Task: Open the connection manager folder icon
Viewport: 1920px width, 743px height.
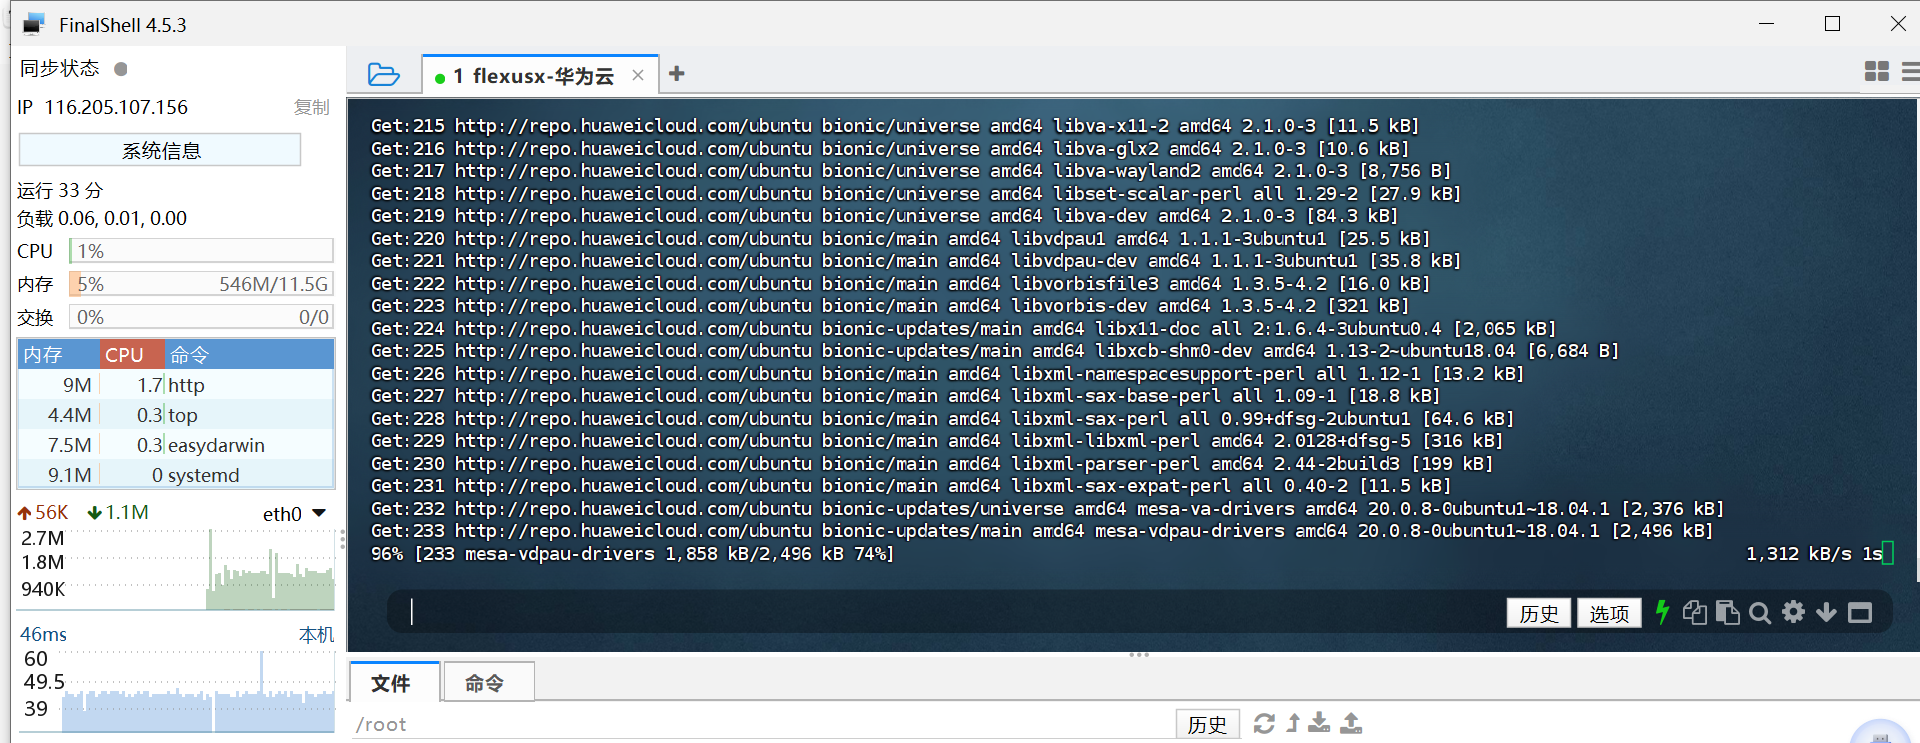Action: click(x=383, y=75)
